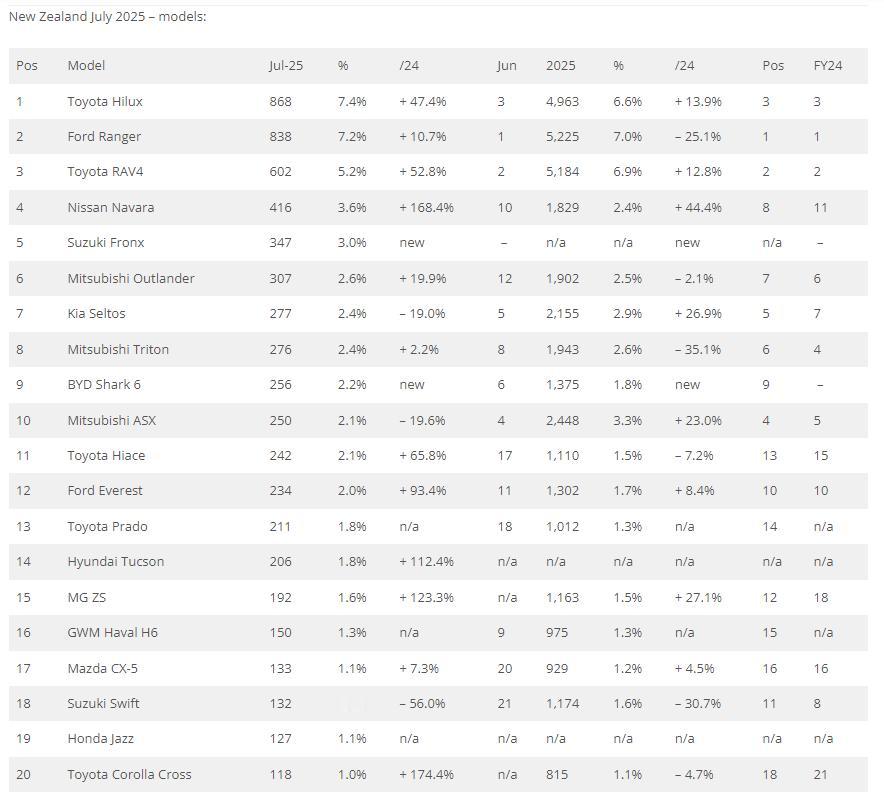Select the Nissan Navara model cell
Image resolution: width=884 pixels, height=793 pixels.
pos(110,207)
